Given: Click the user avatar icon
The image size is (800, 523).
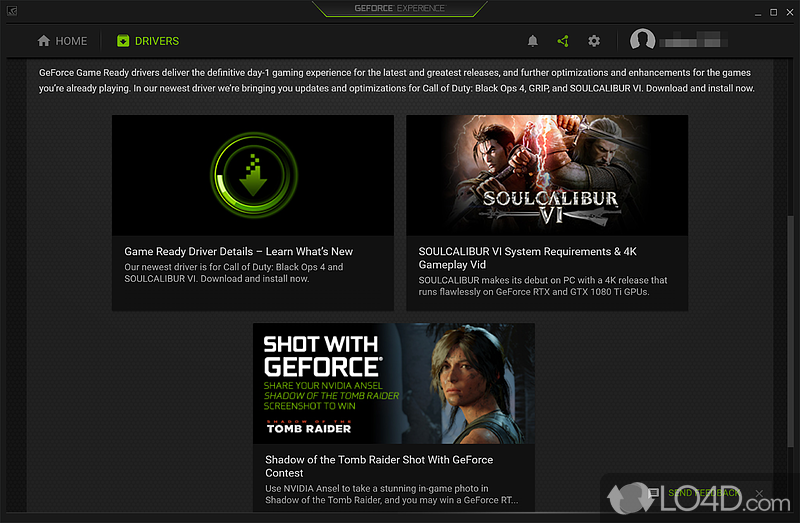Looking at the screenshot, I should tap(642, 39).
